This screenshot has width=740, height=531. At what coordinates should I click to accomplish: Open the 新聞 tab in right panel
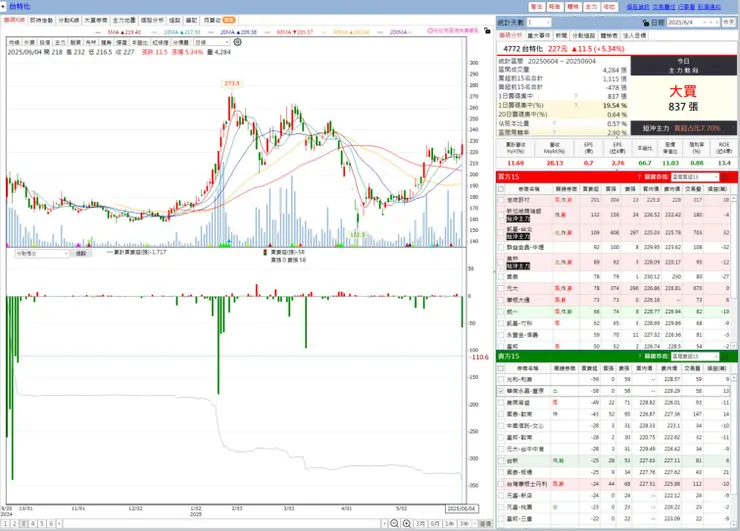click(561, 35)
